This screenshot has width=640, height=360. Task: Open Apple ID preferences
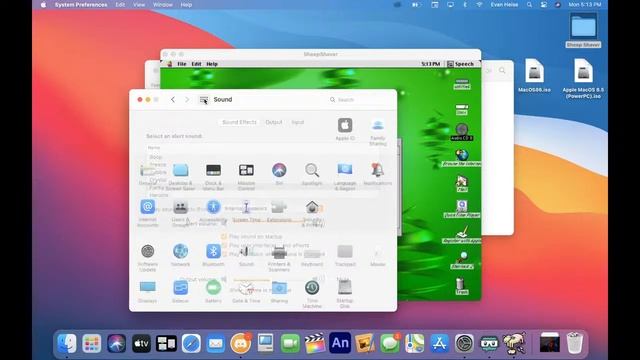pos(345,129)
